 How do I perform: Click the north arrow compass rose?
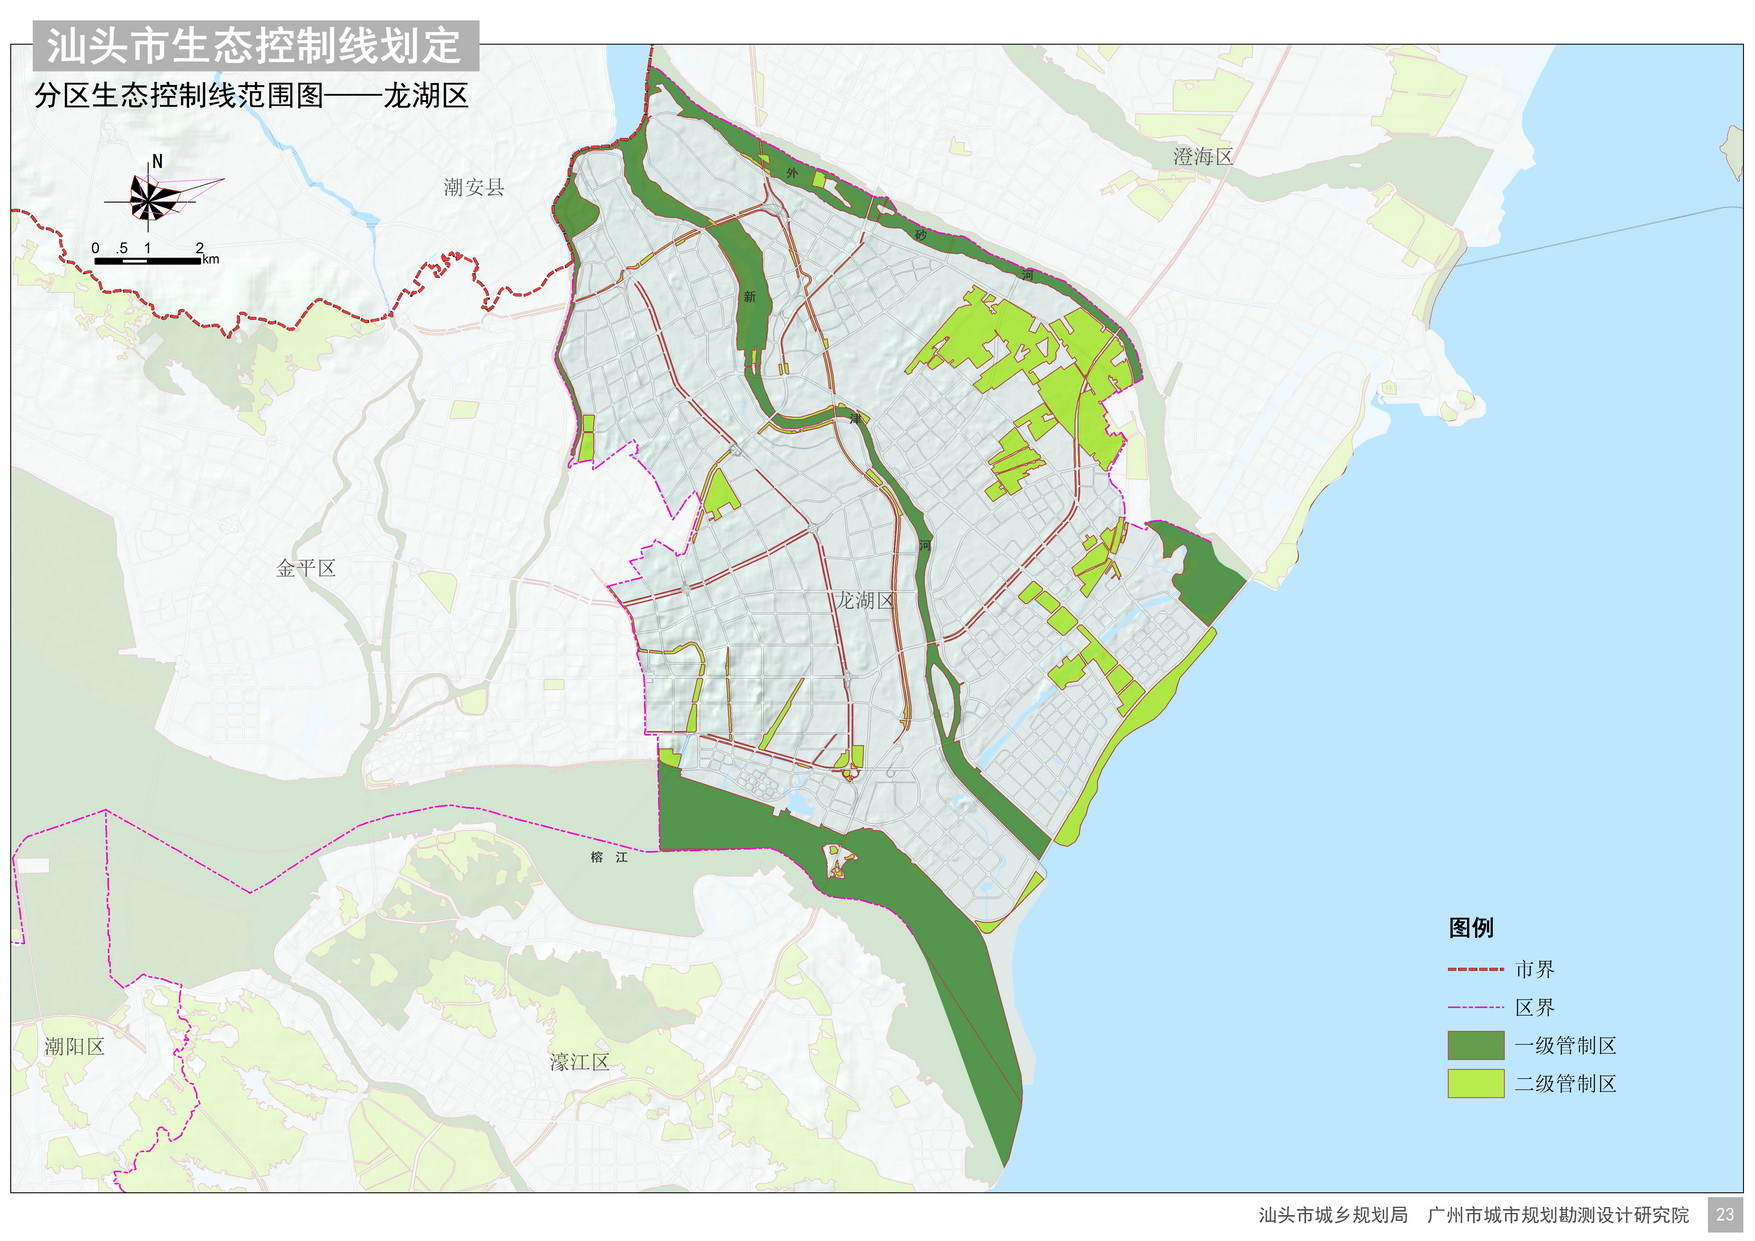click(x=152, y=197)
